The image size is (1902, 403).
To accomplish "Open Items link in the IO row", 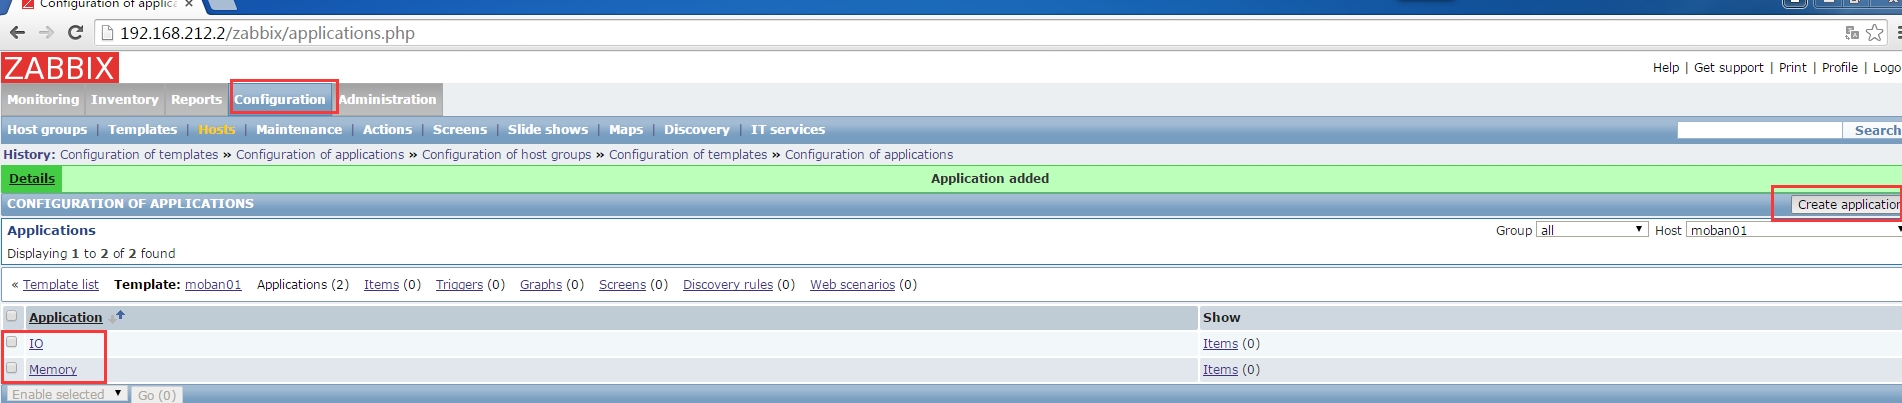I will click(1220, 343).
